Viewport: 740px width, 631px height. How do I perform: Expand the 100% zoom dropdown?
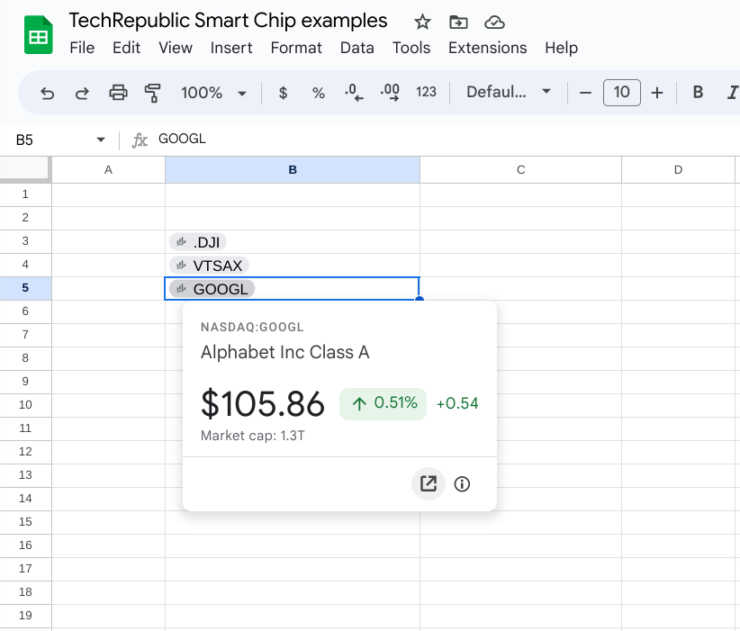[x=213, y=93]
